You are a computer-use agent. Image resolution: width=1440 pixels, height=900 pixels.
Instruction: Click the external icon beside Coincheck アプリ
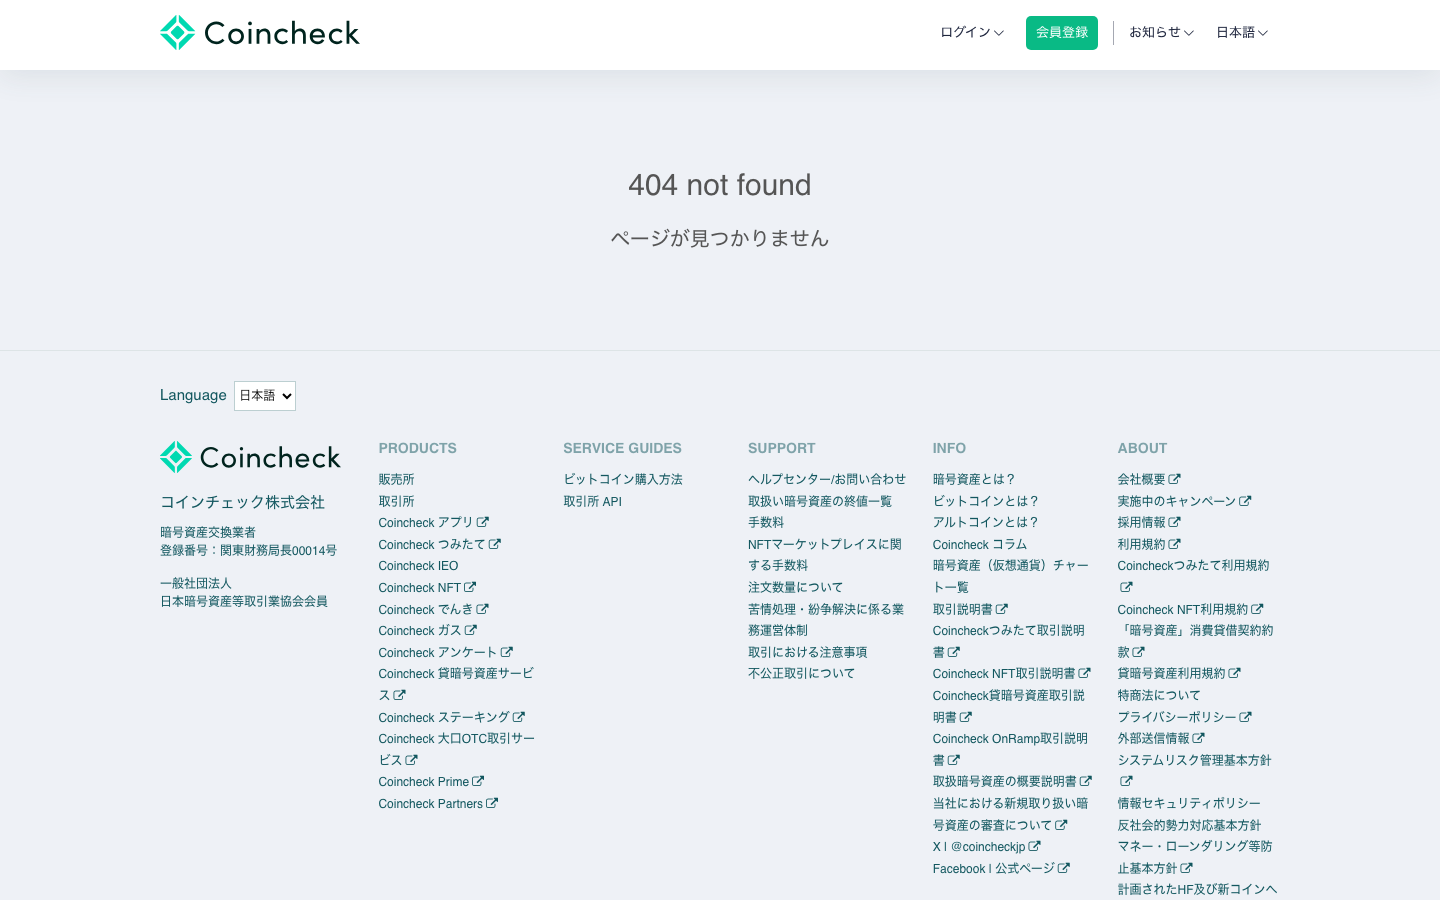point(483,522)
